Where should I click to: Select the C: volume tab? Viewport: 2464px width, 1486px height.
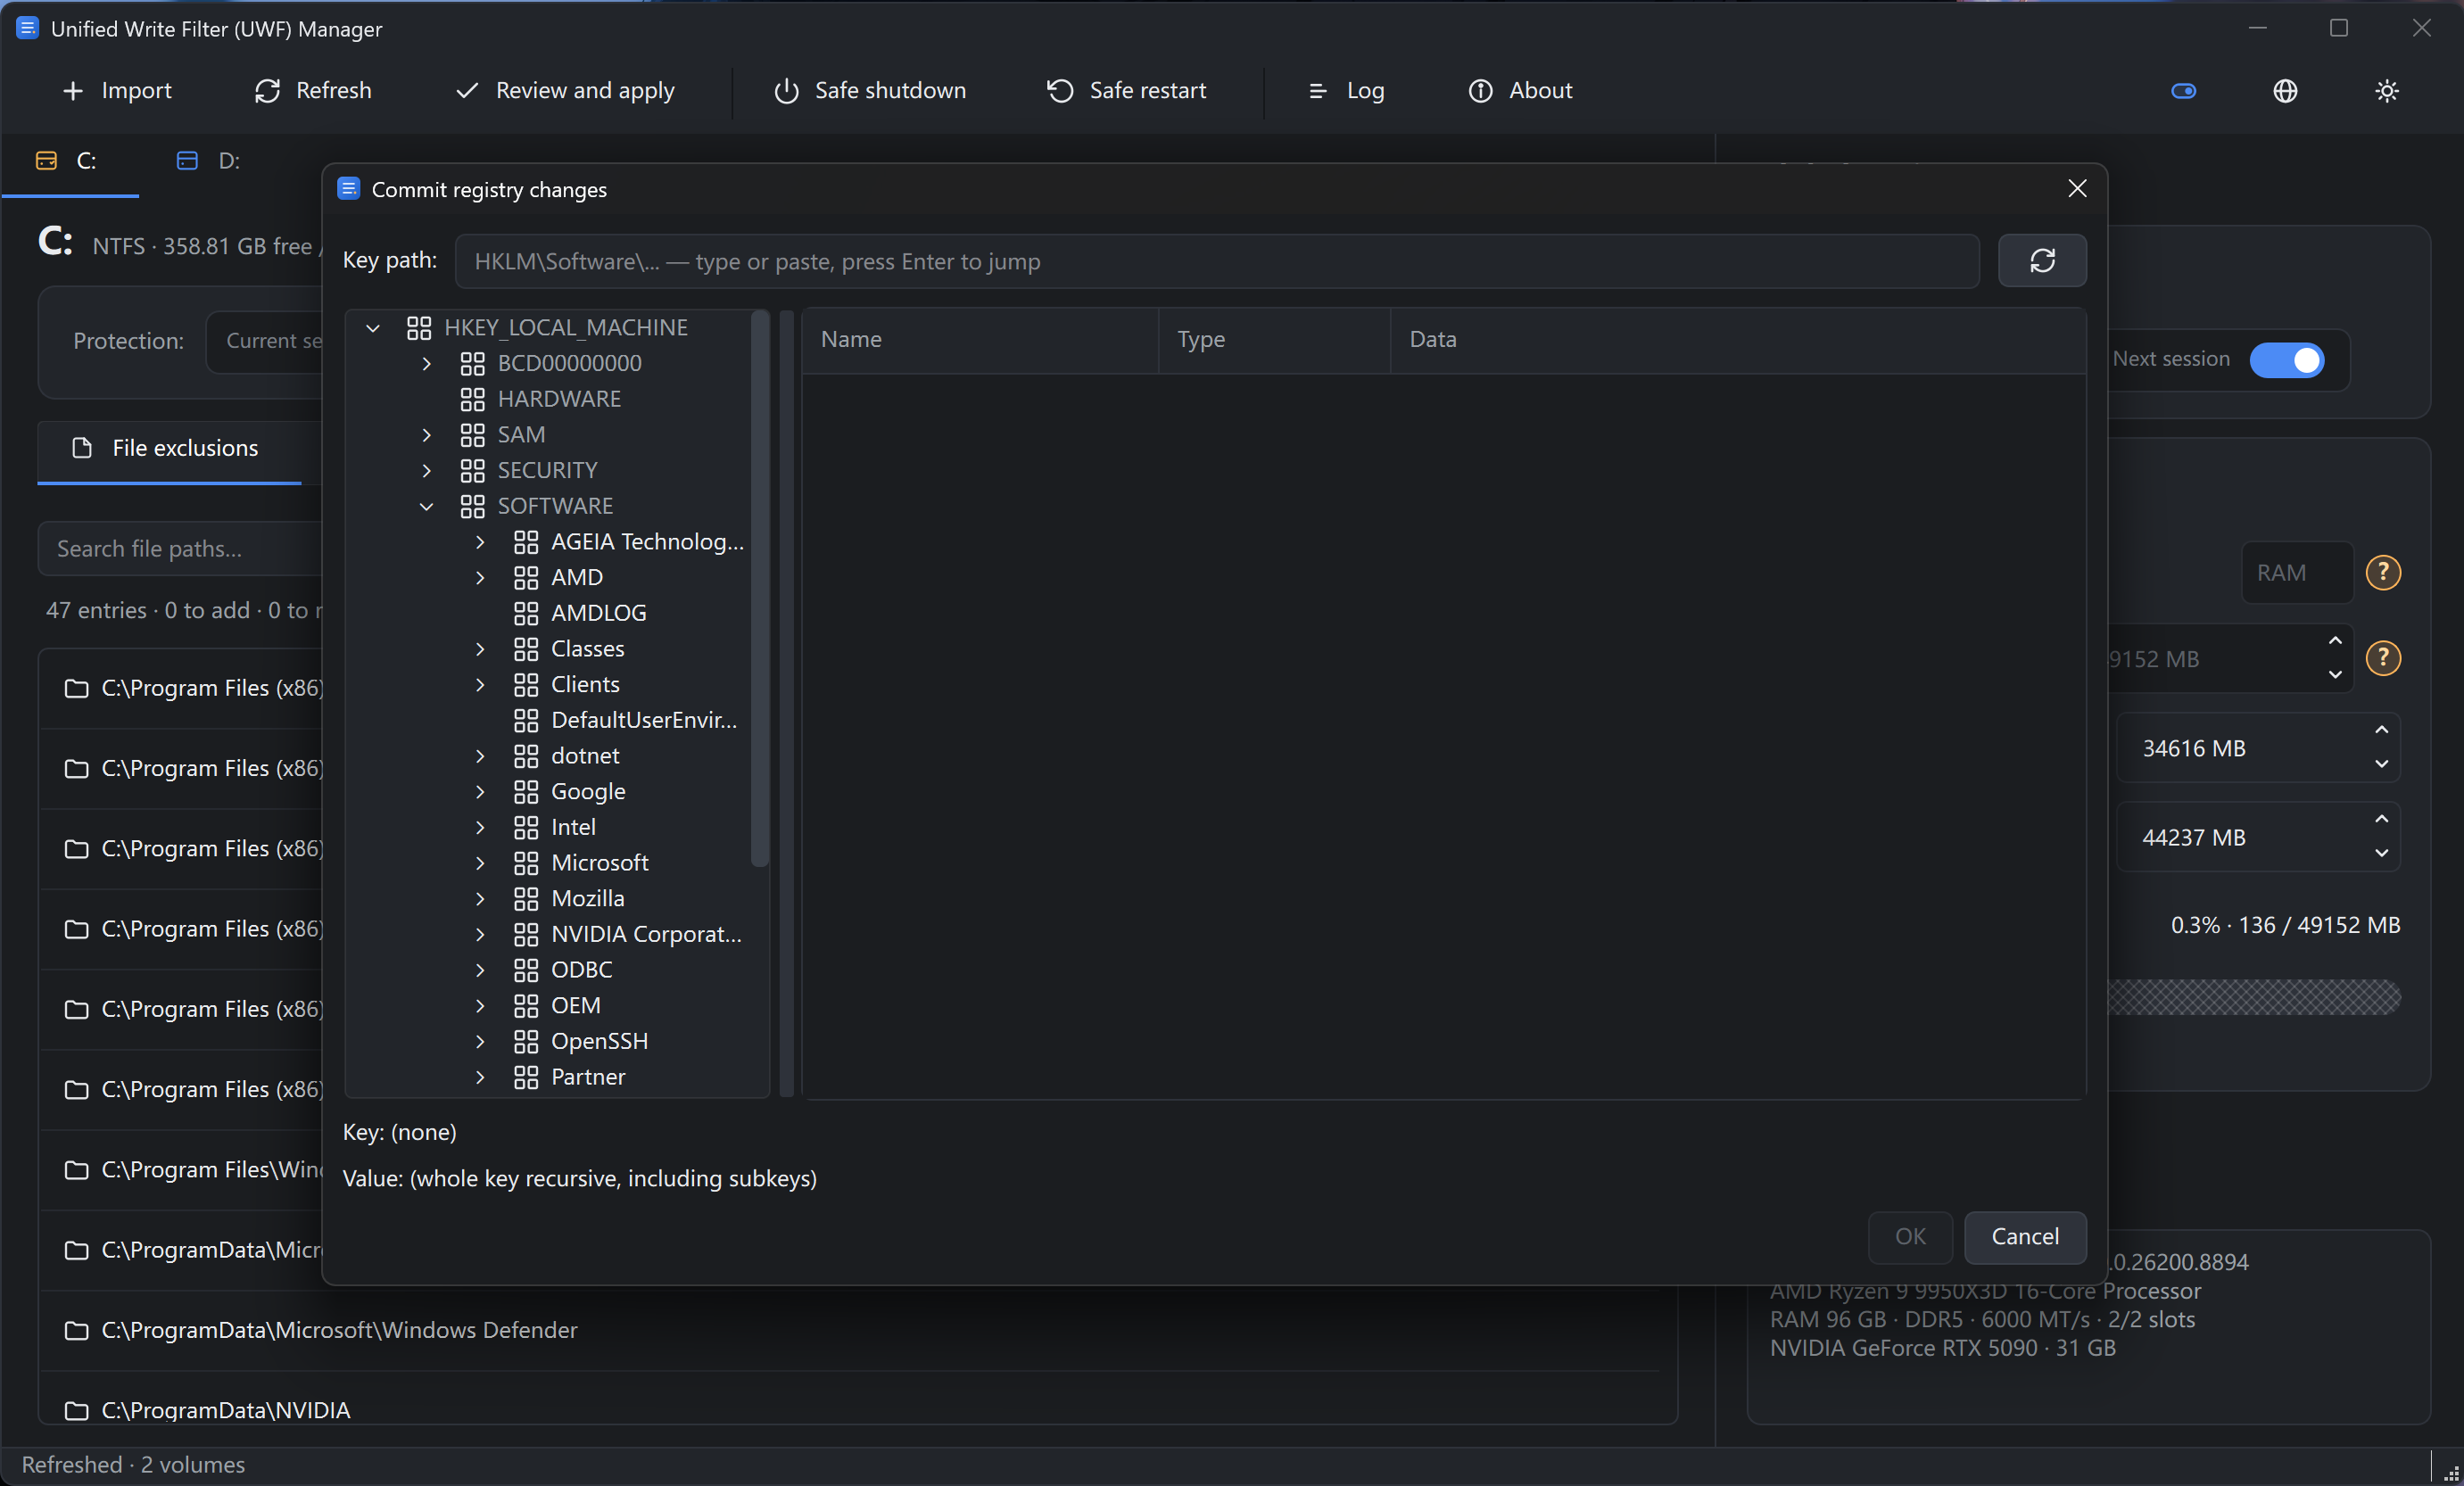click(x=68, y=161)
